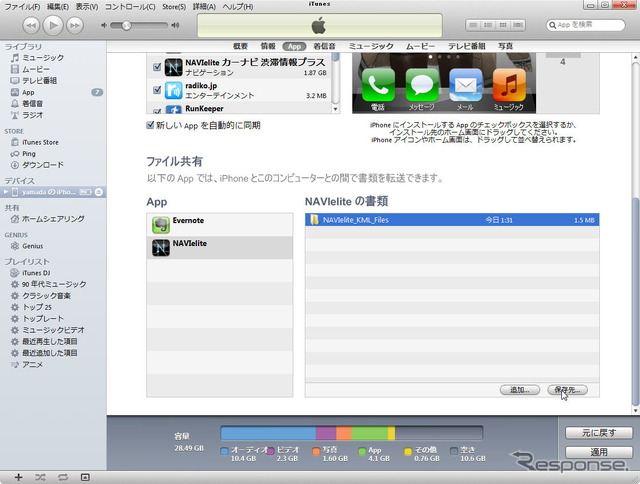Adjust the volume slider knob

(127, 26)
